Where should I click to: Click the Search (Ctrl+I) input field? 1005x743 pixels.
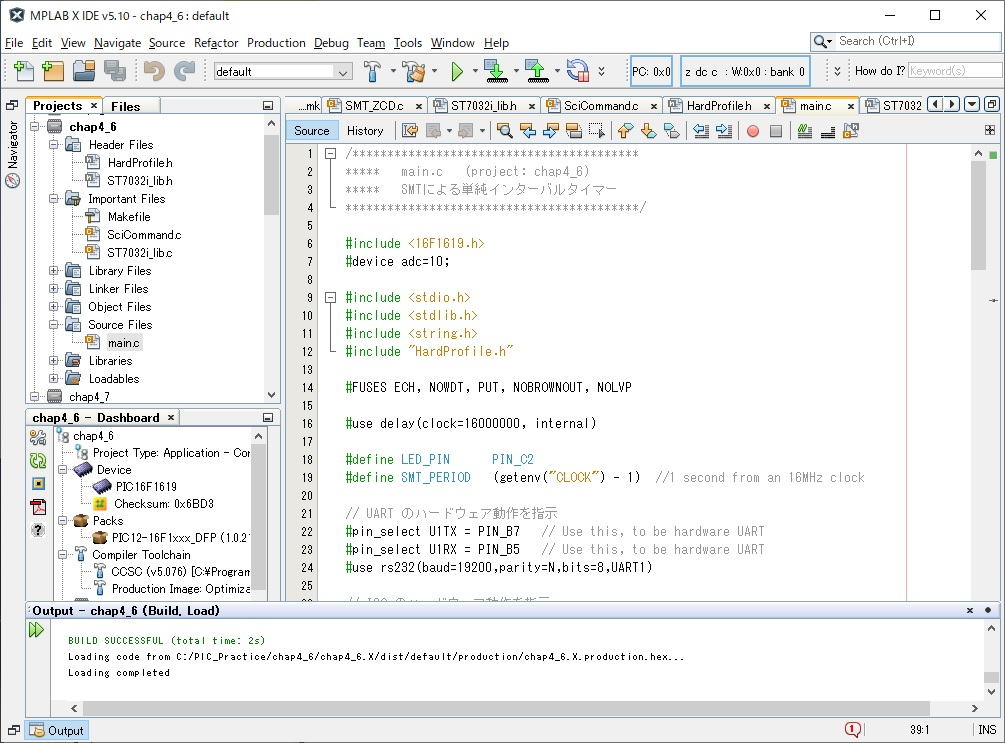[x=918, y=42]
